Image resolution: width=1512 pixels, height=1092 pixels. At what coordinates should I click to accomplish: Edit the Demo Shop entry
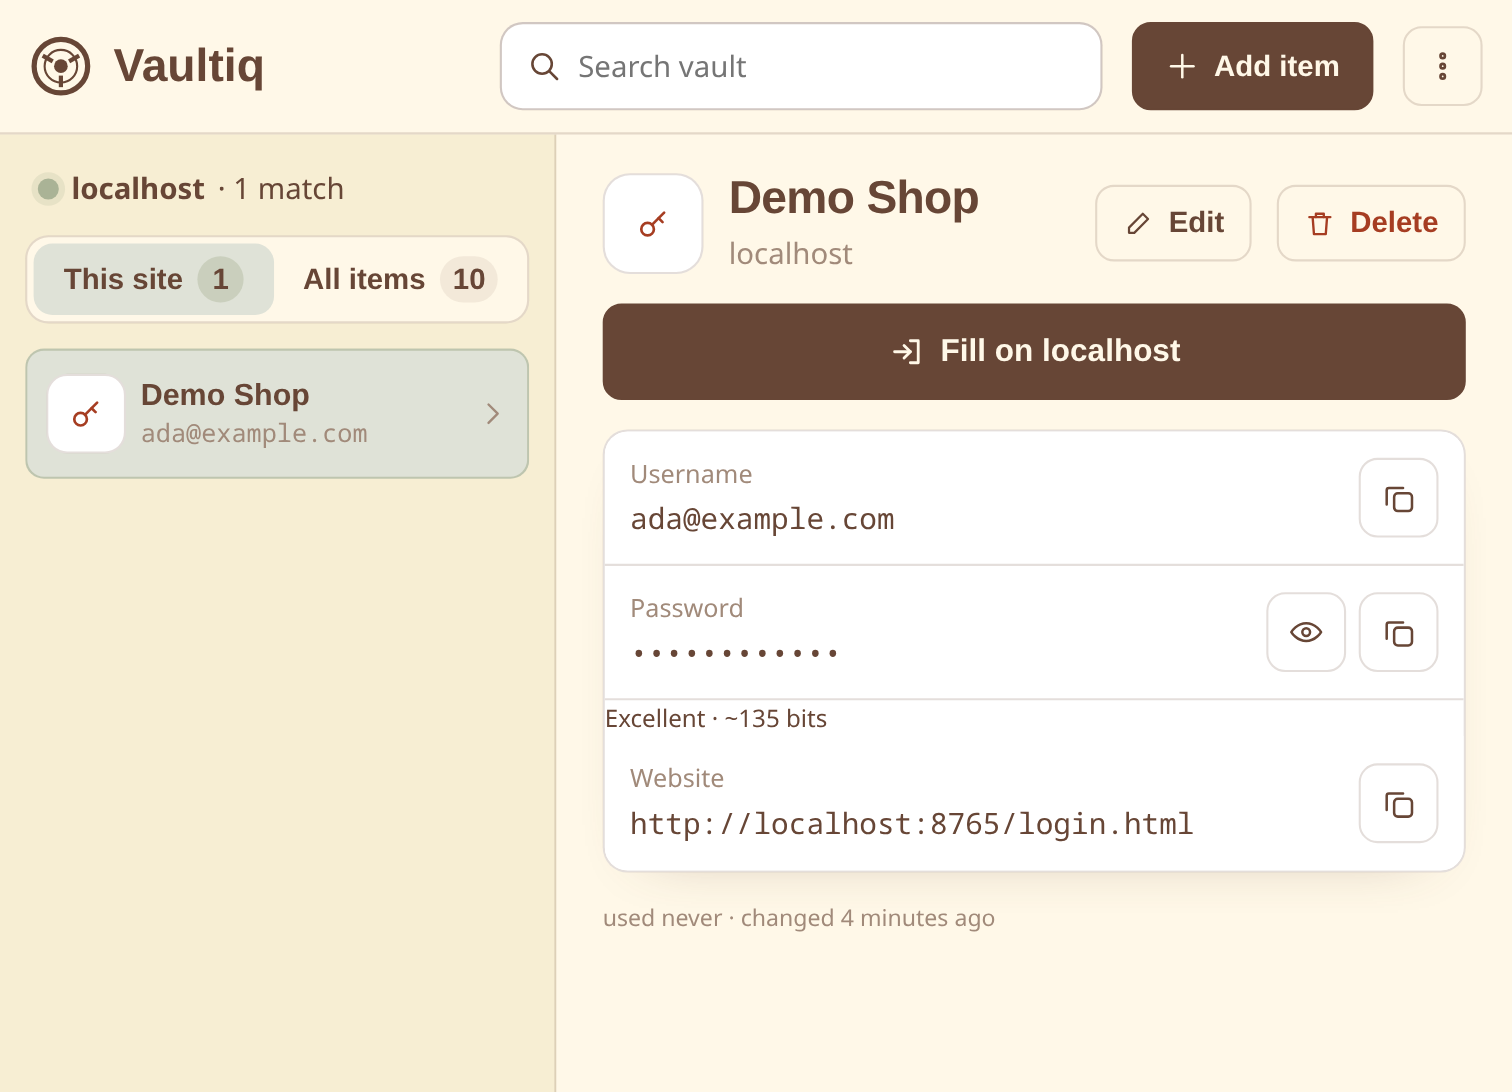(1173, 223)
